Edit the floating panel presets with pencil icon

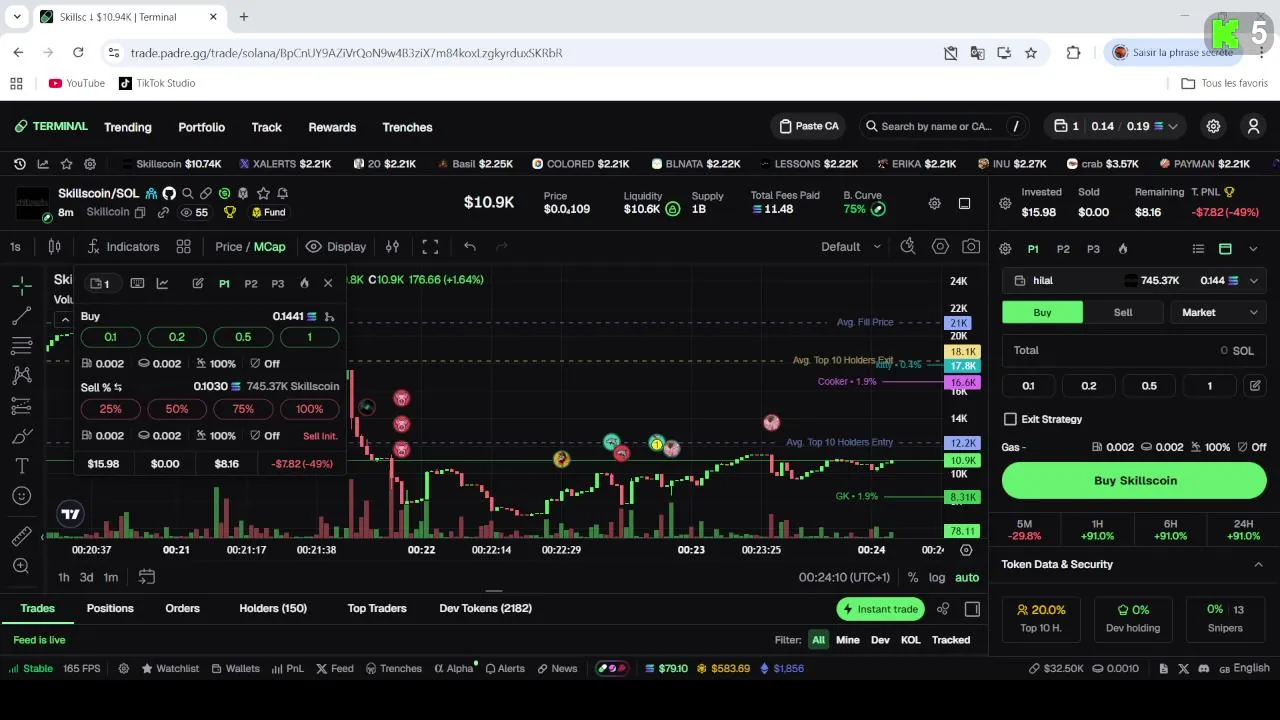coord(198,283)
